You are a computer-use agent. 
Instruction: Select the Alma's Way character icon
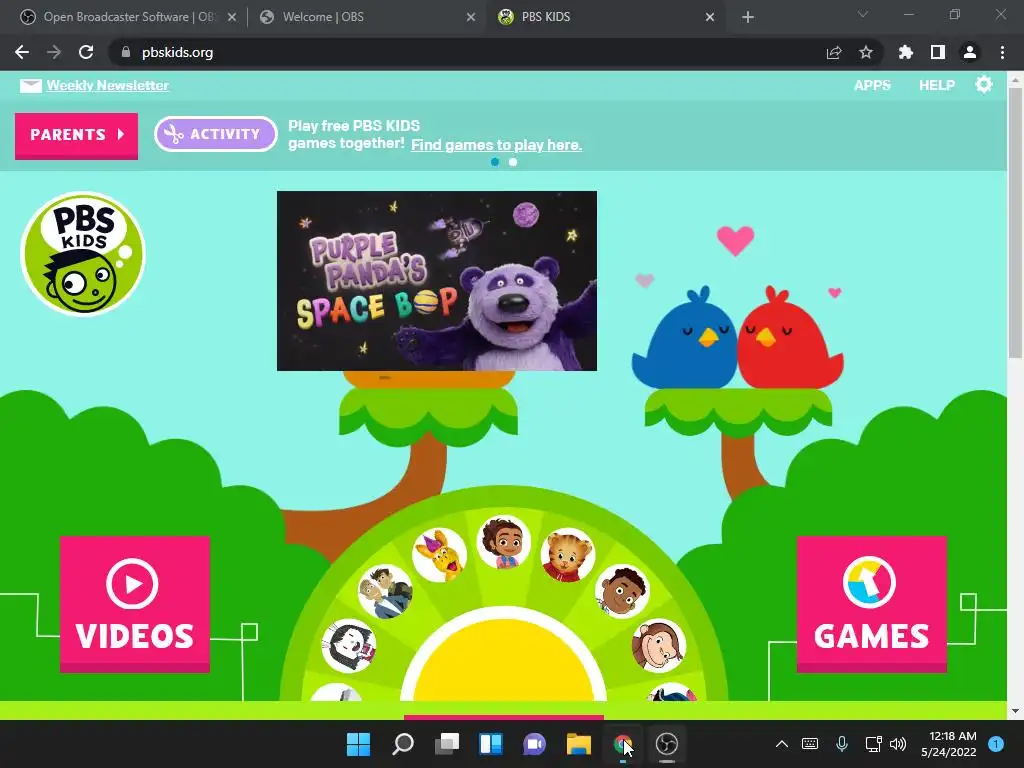503,542
